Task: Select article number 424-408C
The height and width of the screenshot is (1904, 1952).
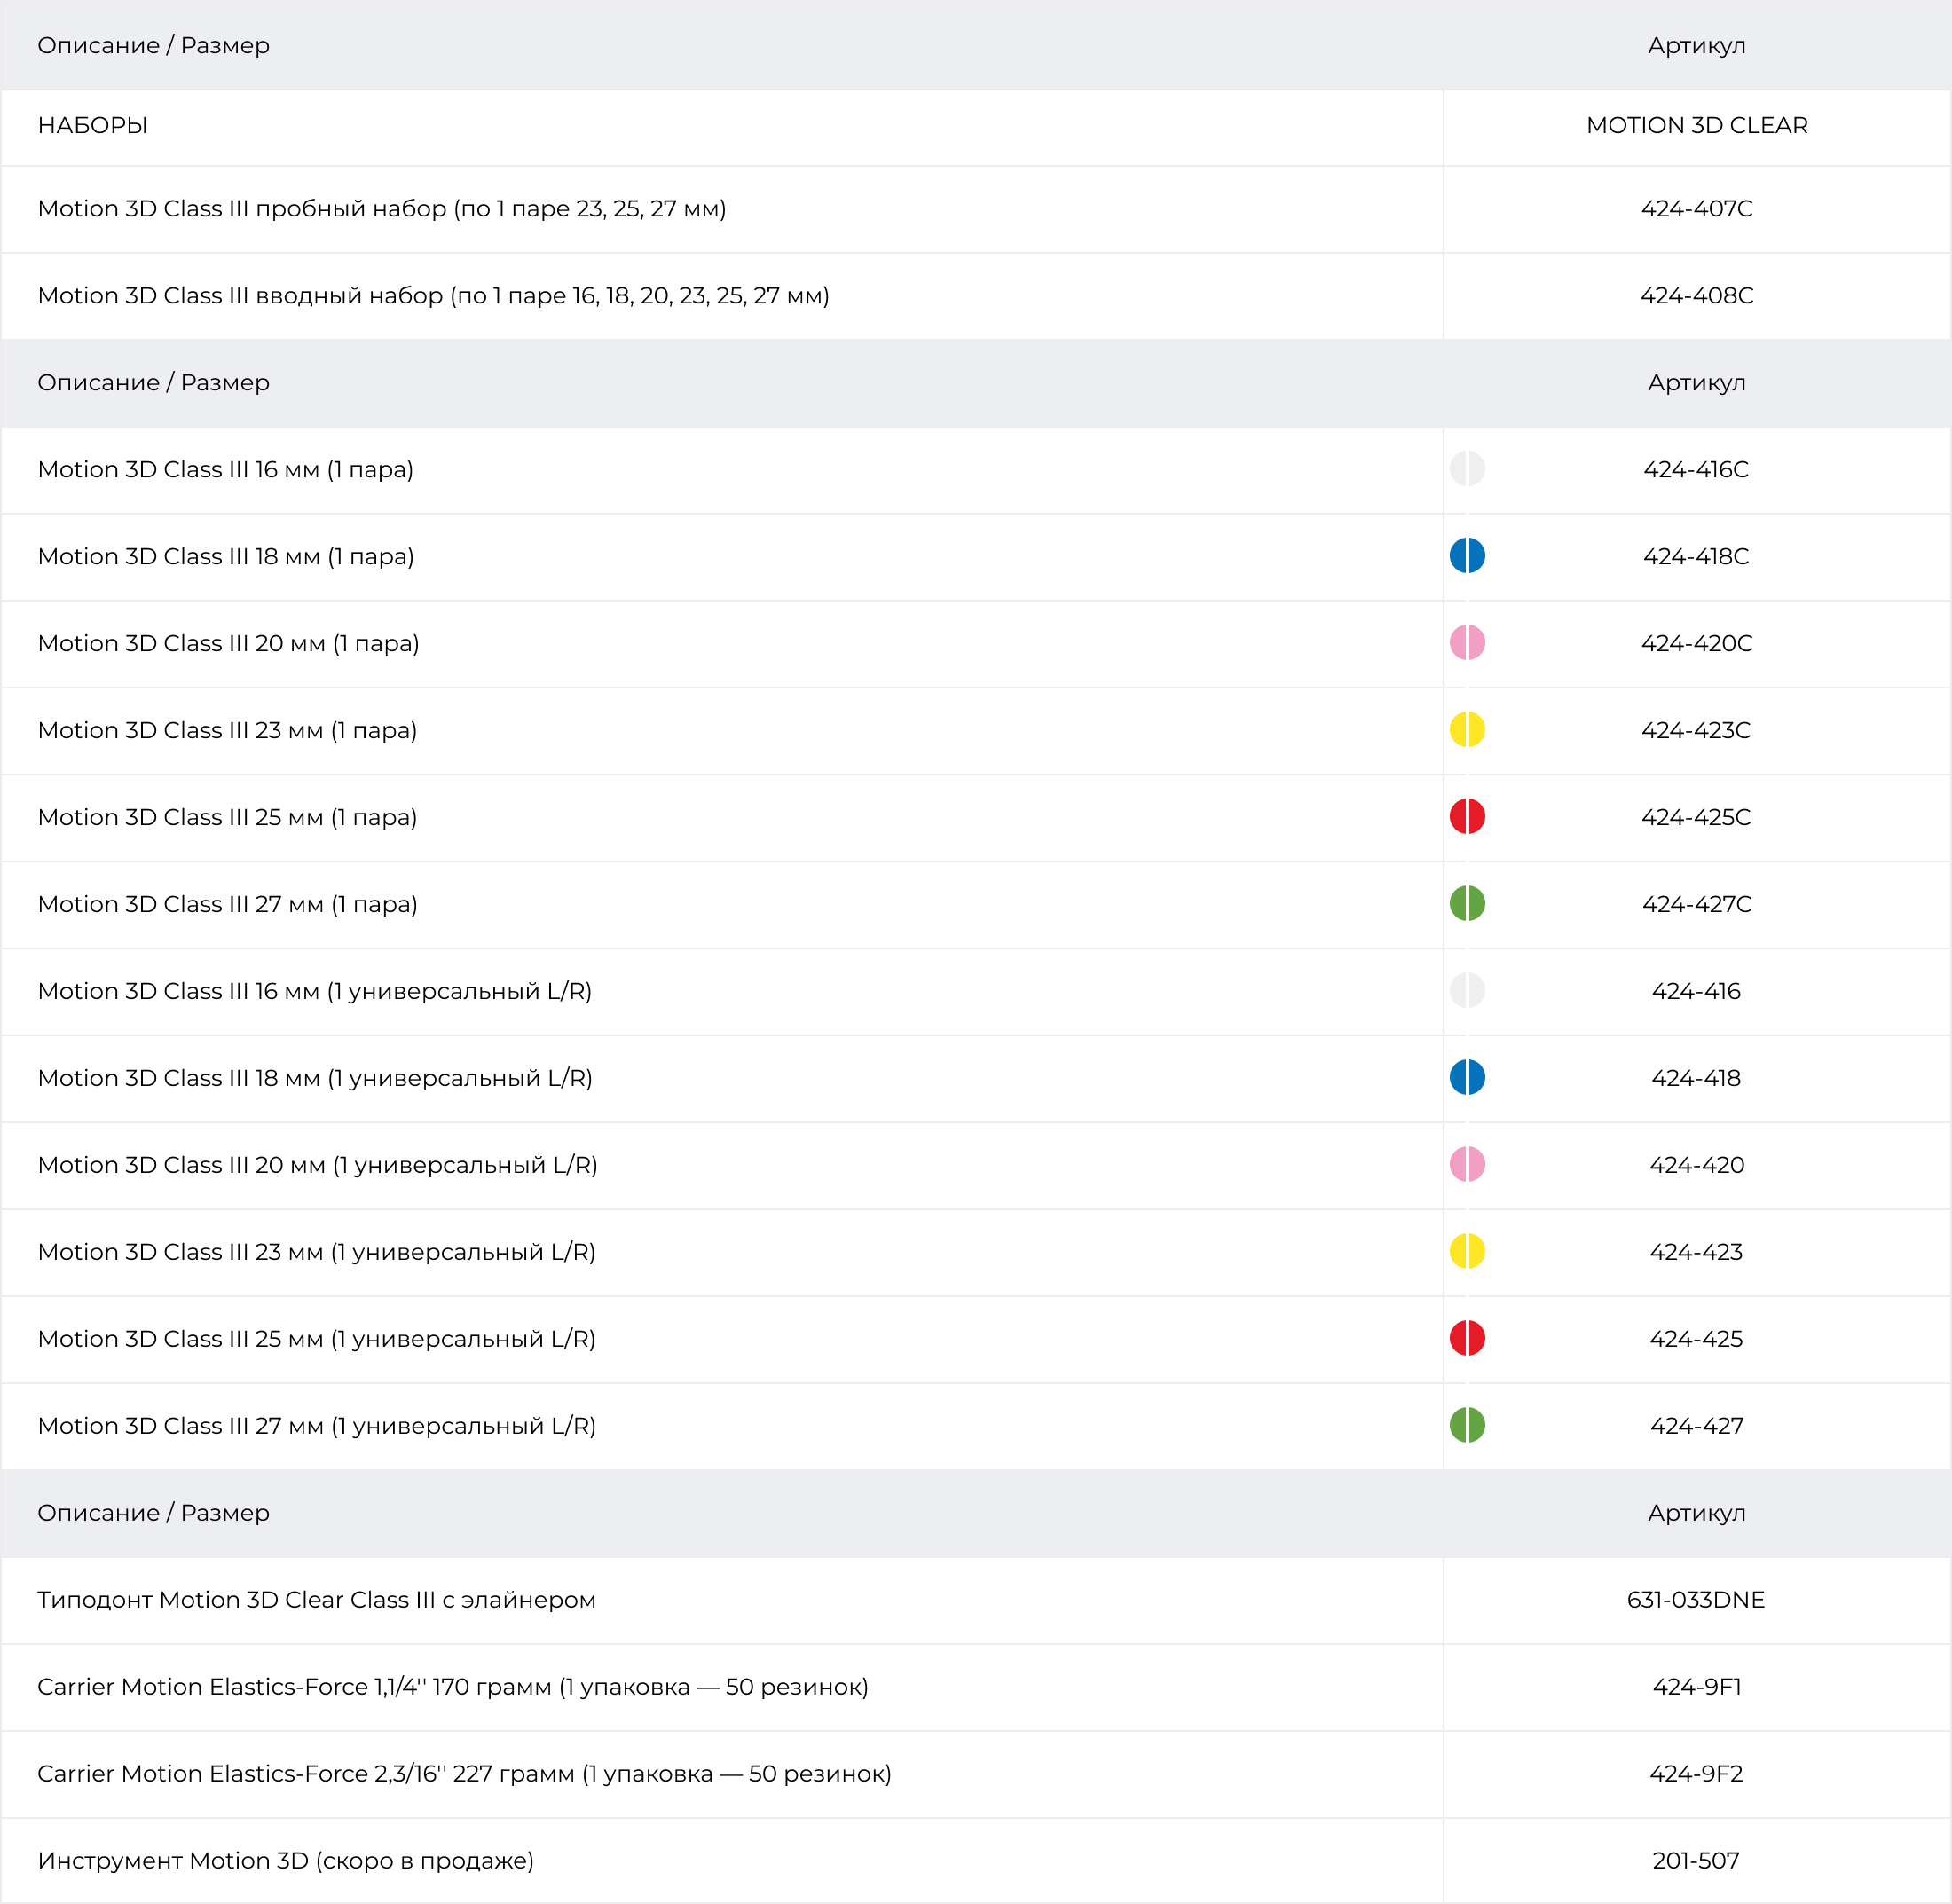Action: point(1696,296)
